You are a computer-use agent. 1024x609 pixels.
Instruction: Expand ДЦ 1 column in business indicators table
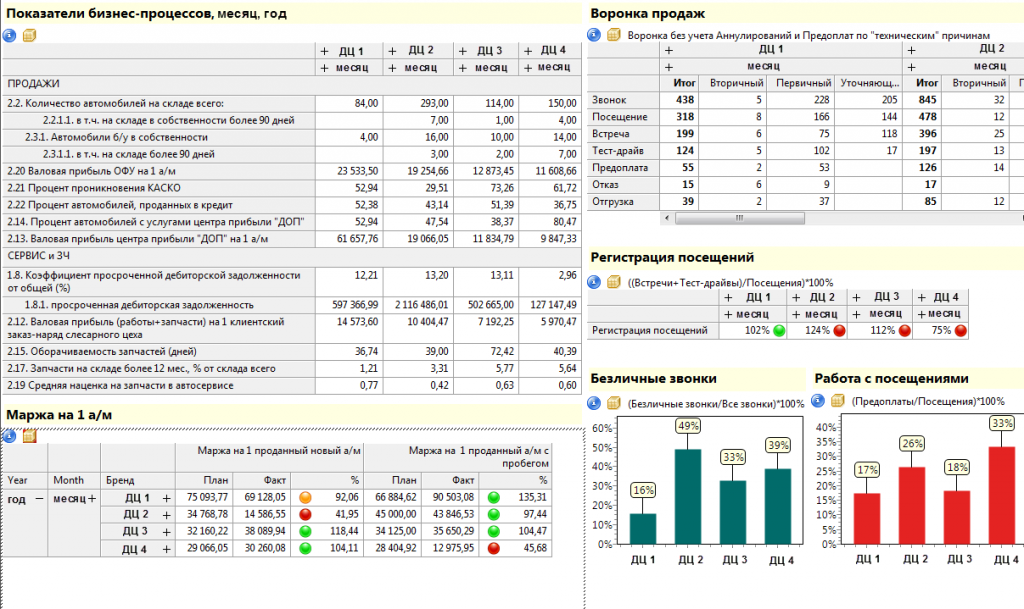click(325, 51)
